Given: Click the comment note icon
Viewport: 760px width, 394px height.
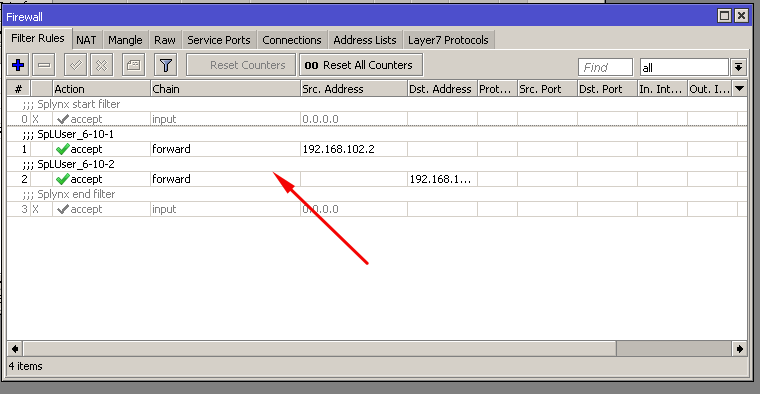Looking at the screenshot, I should (x=133, y=65).
